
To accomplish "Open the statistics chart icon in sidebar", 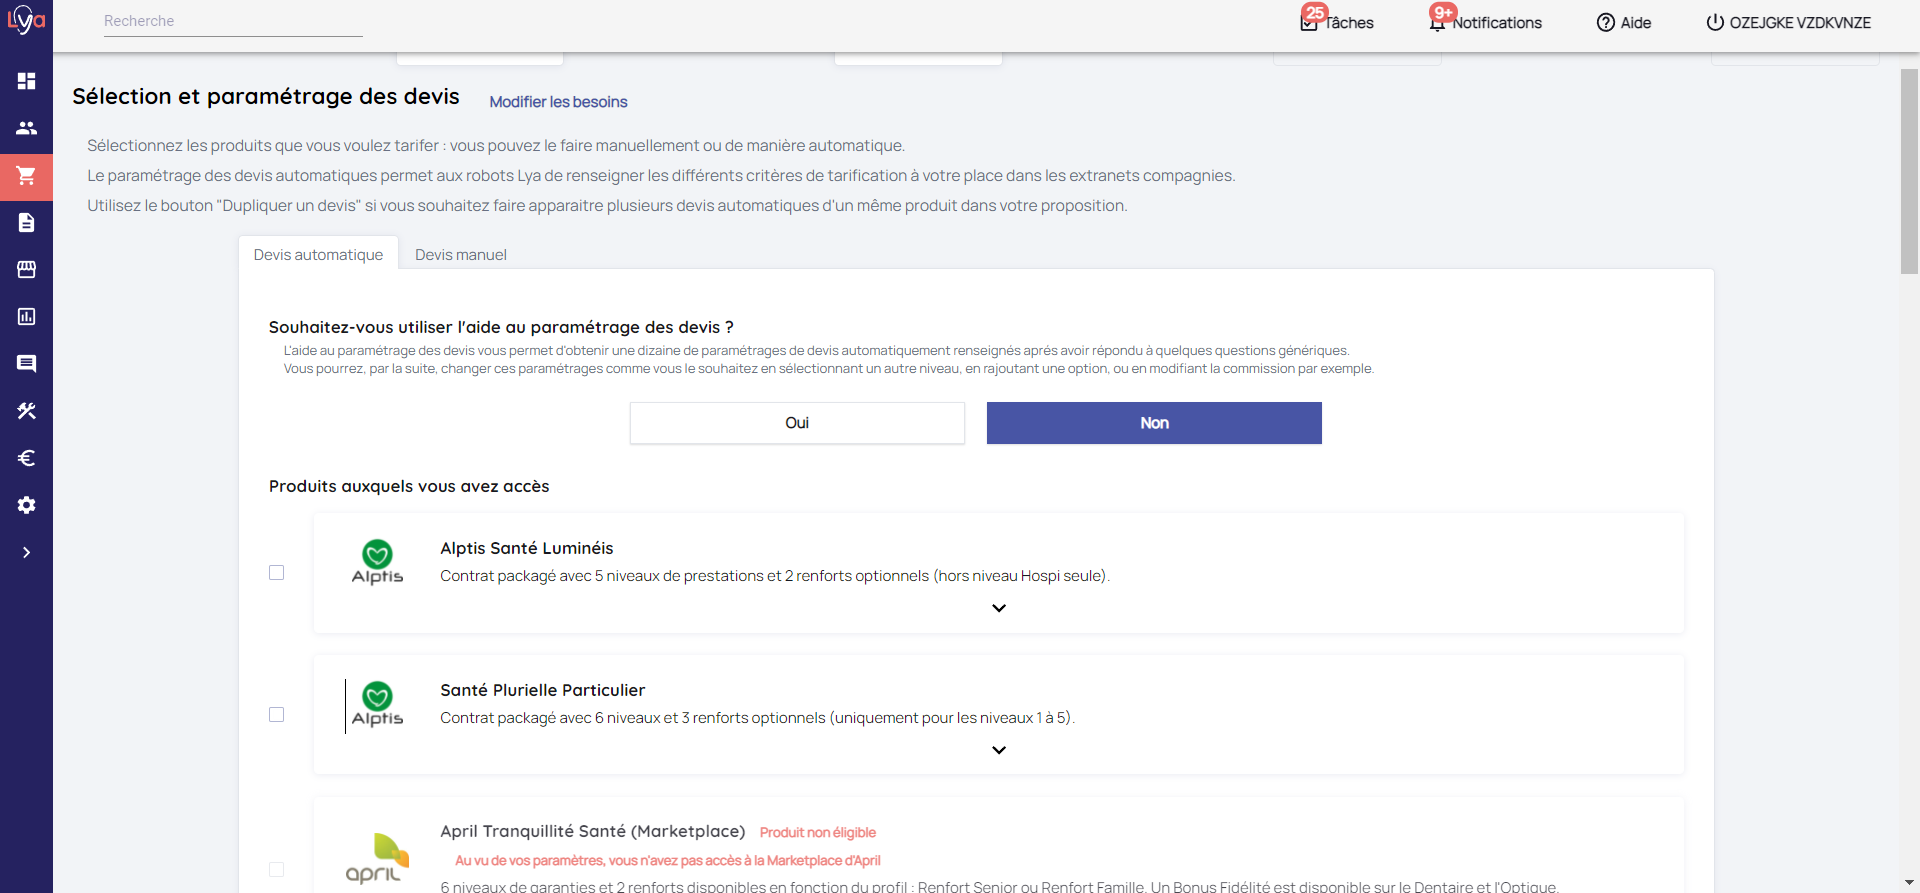I will click(x=26, y=317).
